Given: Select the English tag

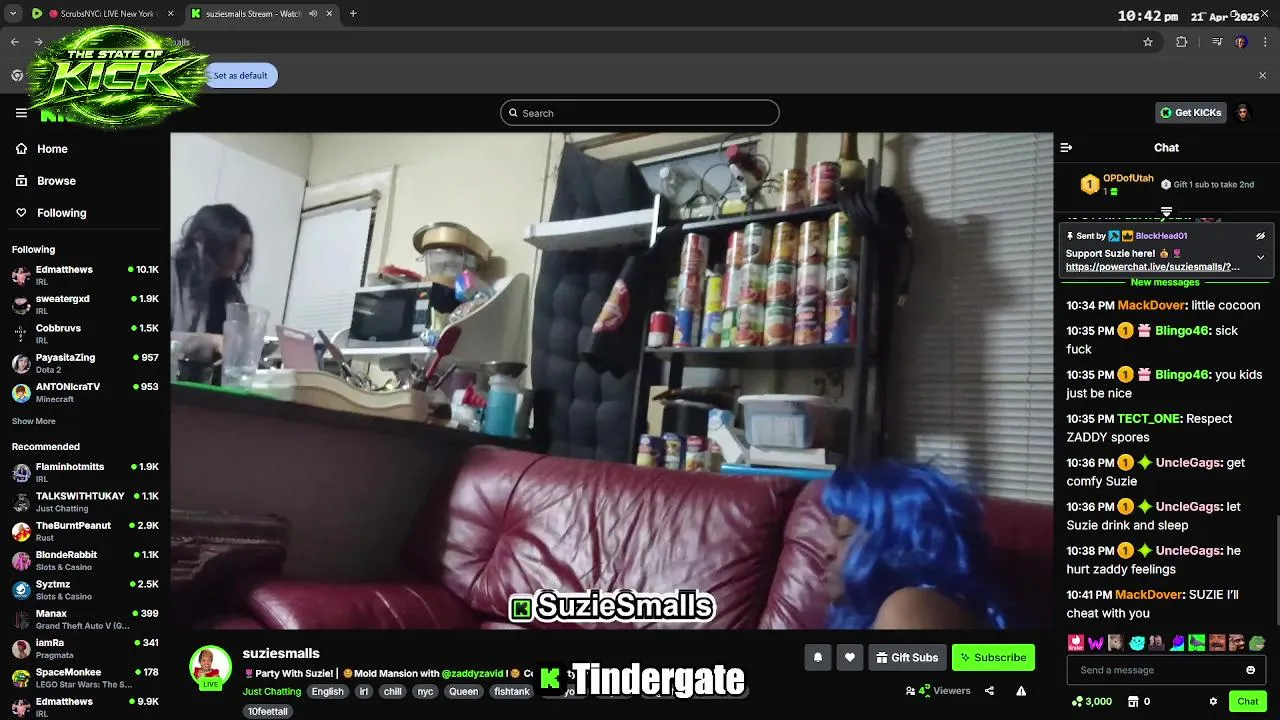Looking at the screenshot, I should (327, 691).
